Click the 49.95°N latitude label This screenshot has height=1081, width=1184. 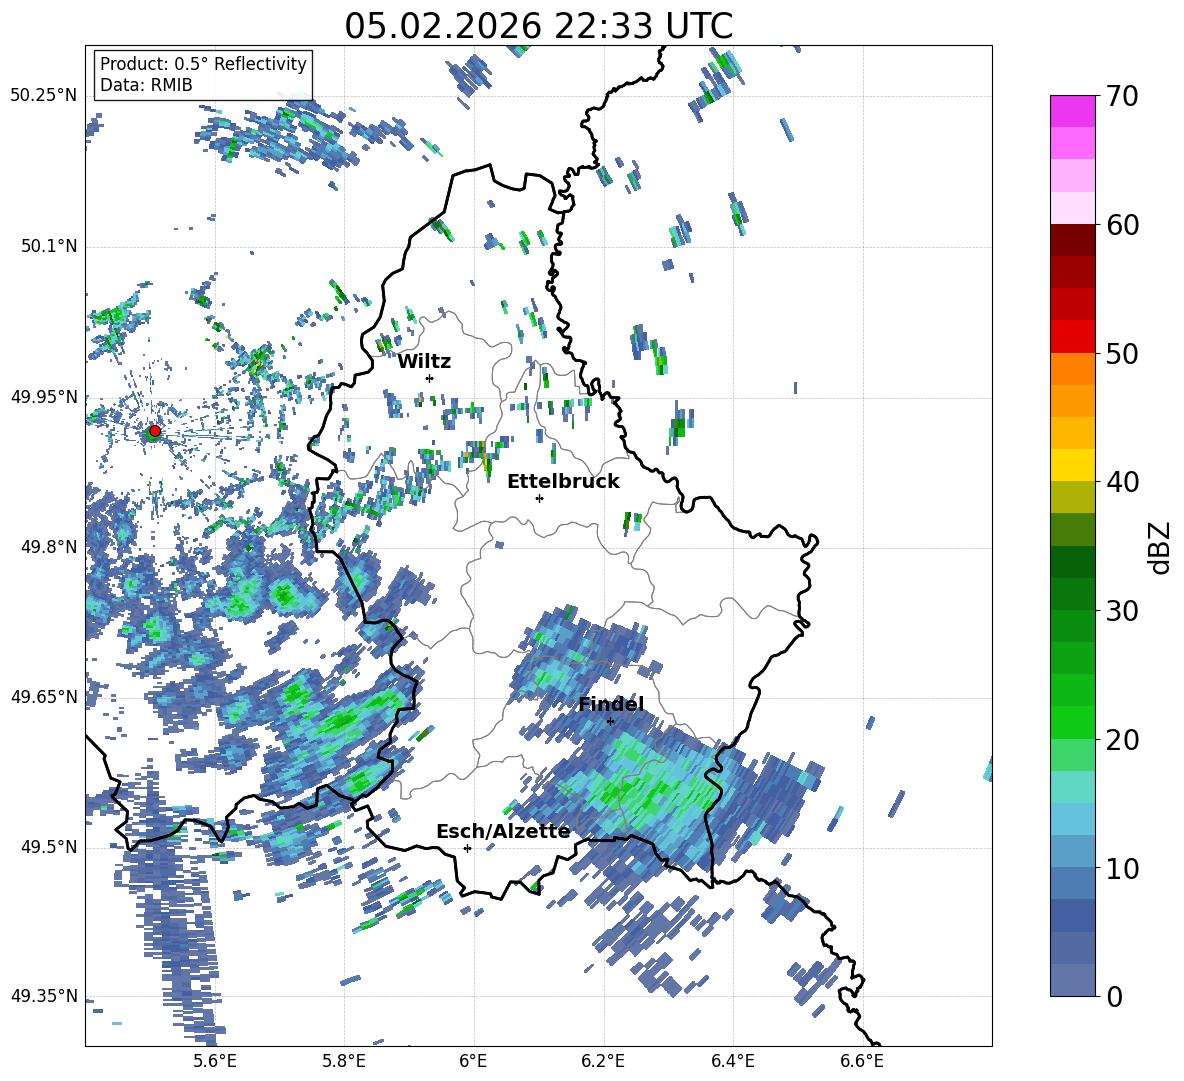click(x=44, y=396)
